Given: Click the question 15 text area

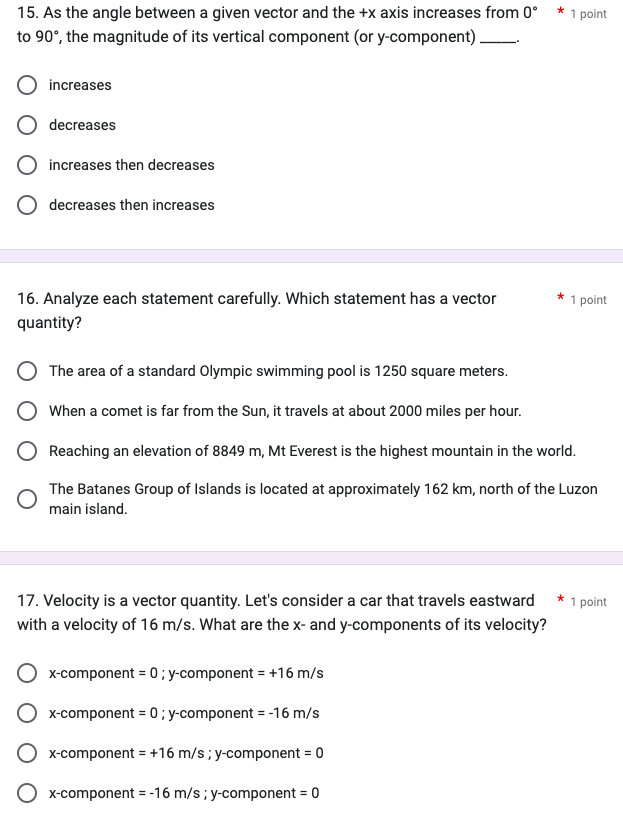Looking at the screenshot, I should click(270, 25).
